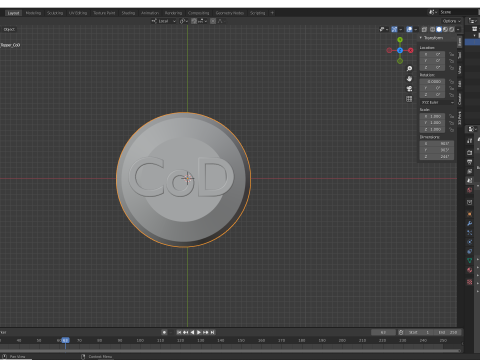Open the pivot point dropdown
480x360 pixels.
pyautogui.click(x=184, y=21)
